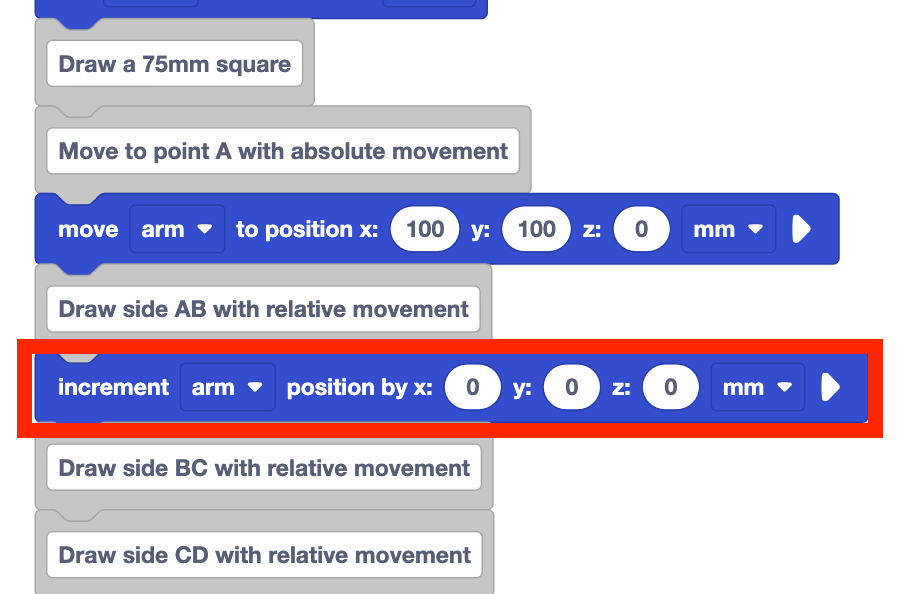Click the x increment field showing 0

(472, 387)
